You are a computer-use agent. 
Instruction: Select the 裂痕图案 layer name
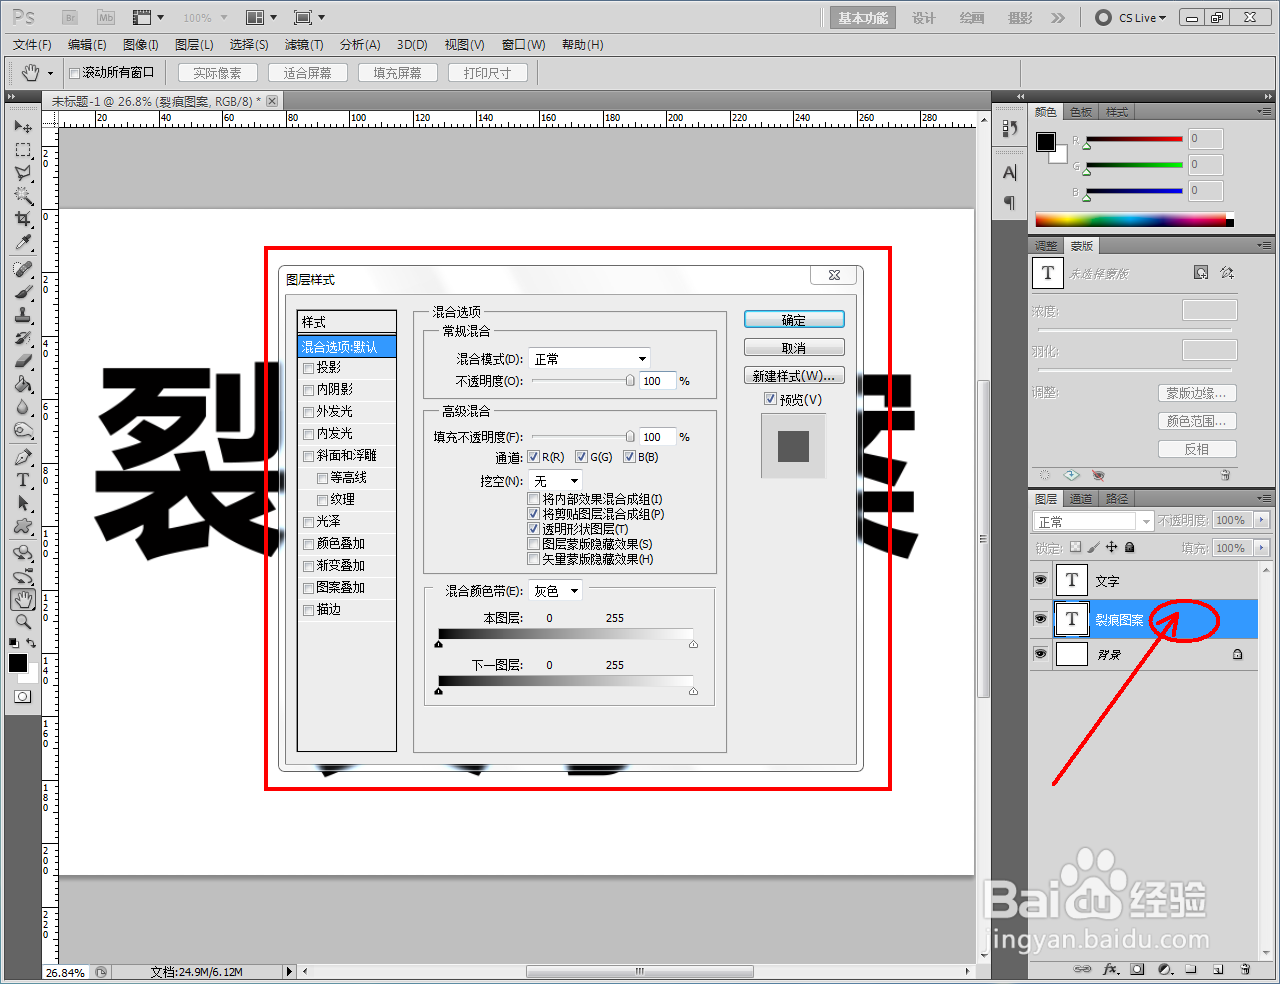(x=1118, y=619)
